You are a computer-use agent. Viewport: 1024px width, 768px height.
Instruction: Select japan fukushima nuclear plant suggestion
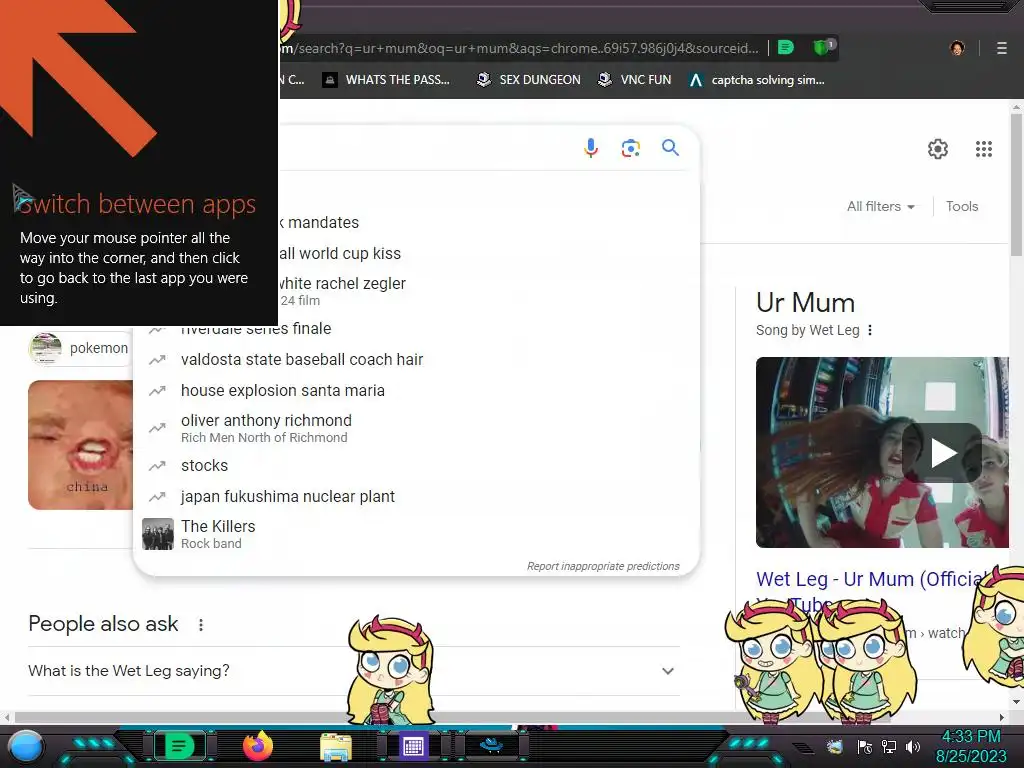click(415, 496)
